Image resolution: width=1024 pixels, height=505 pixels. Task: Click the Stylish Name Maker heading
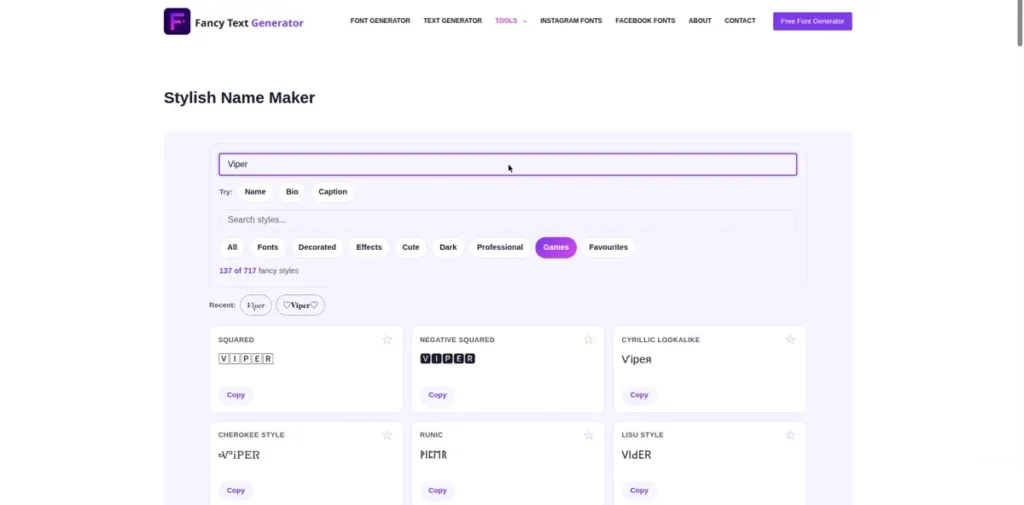(x=239, y=98)
